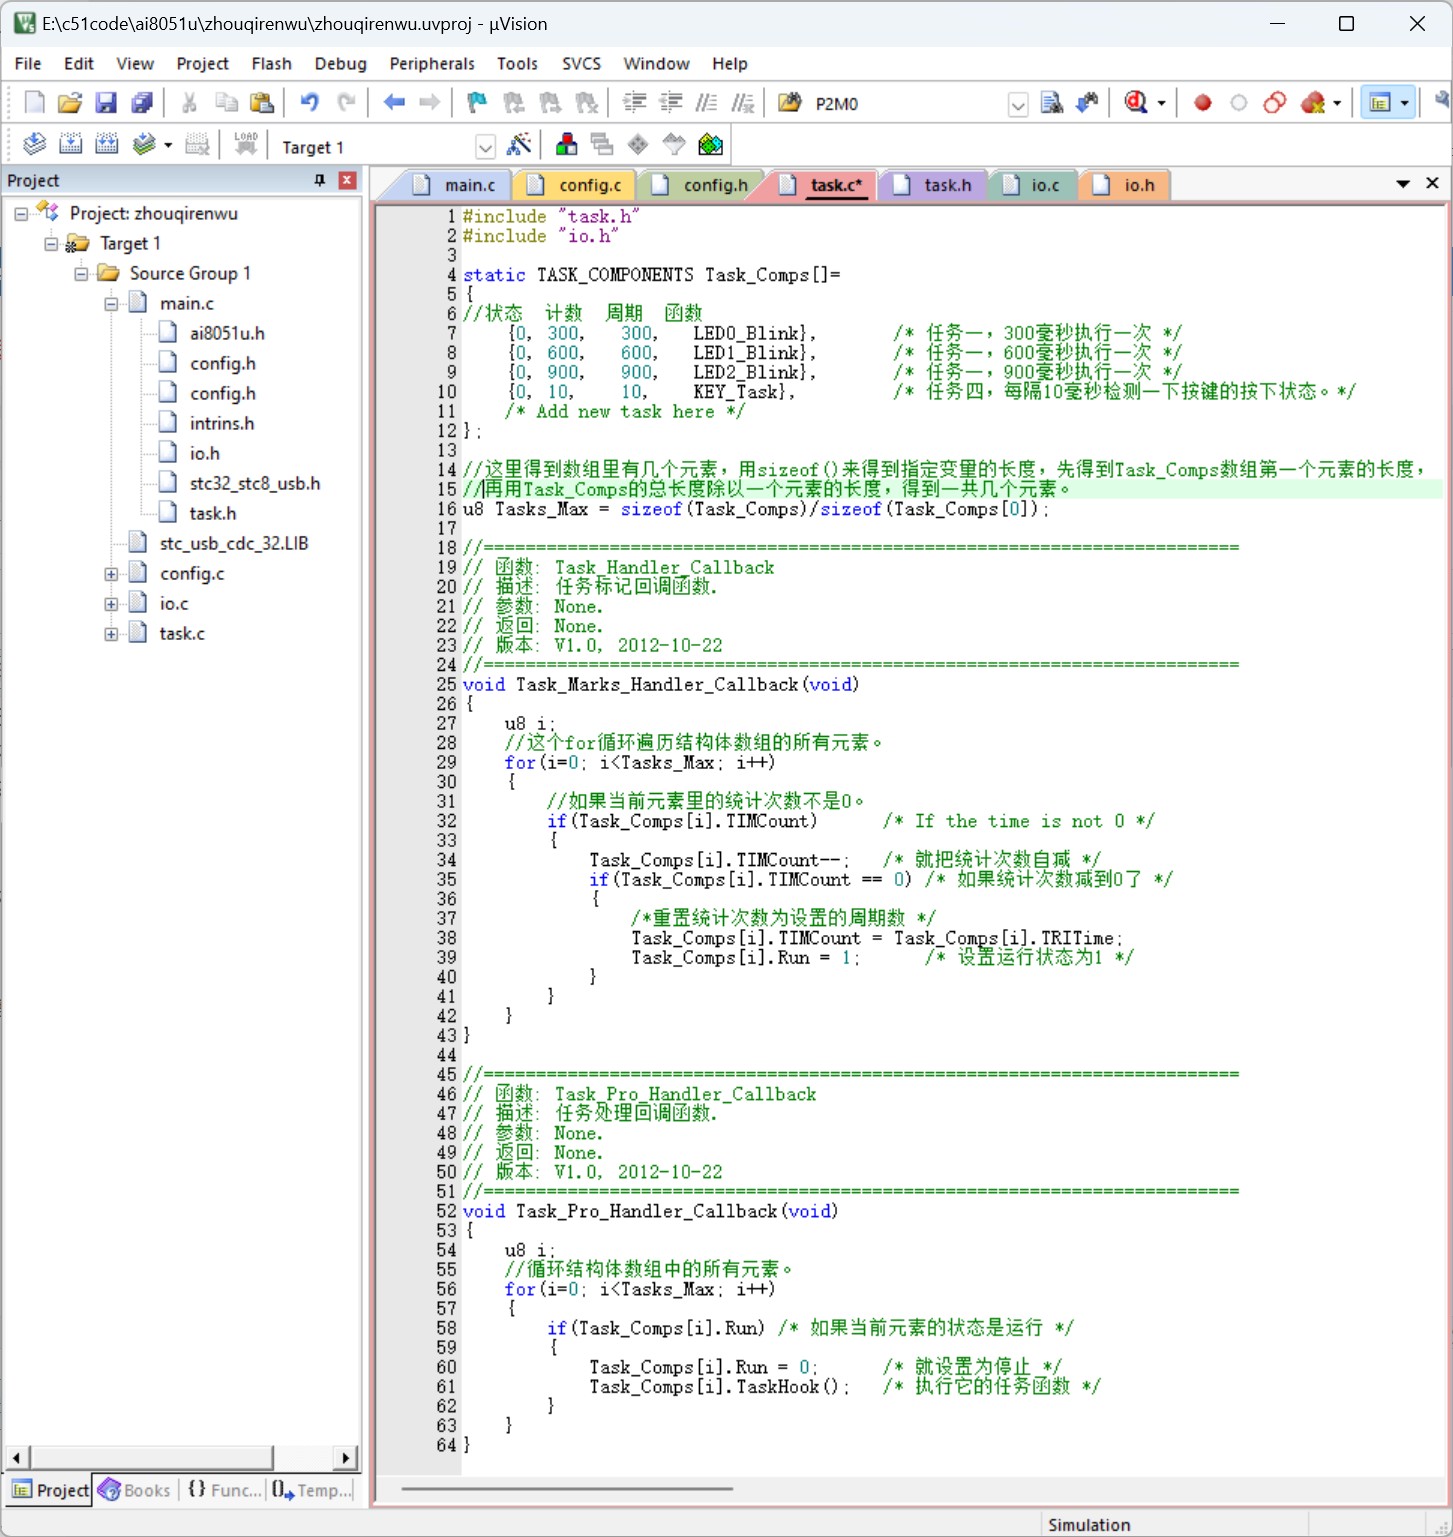This screenshot has width=1453, height=1537.
Task: Start/Stop Debug Session icon
Action: click(x=1136, y=102)
